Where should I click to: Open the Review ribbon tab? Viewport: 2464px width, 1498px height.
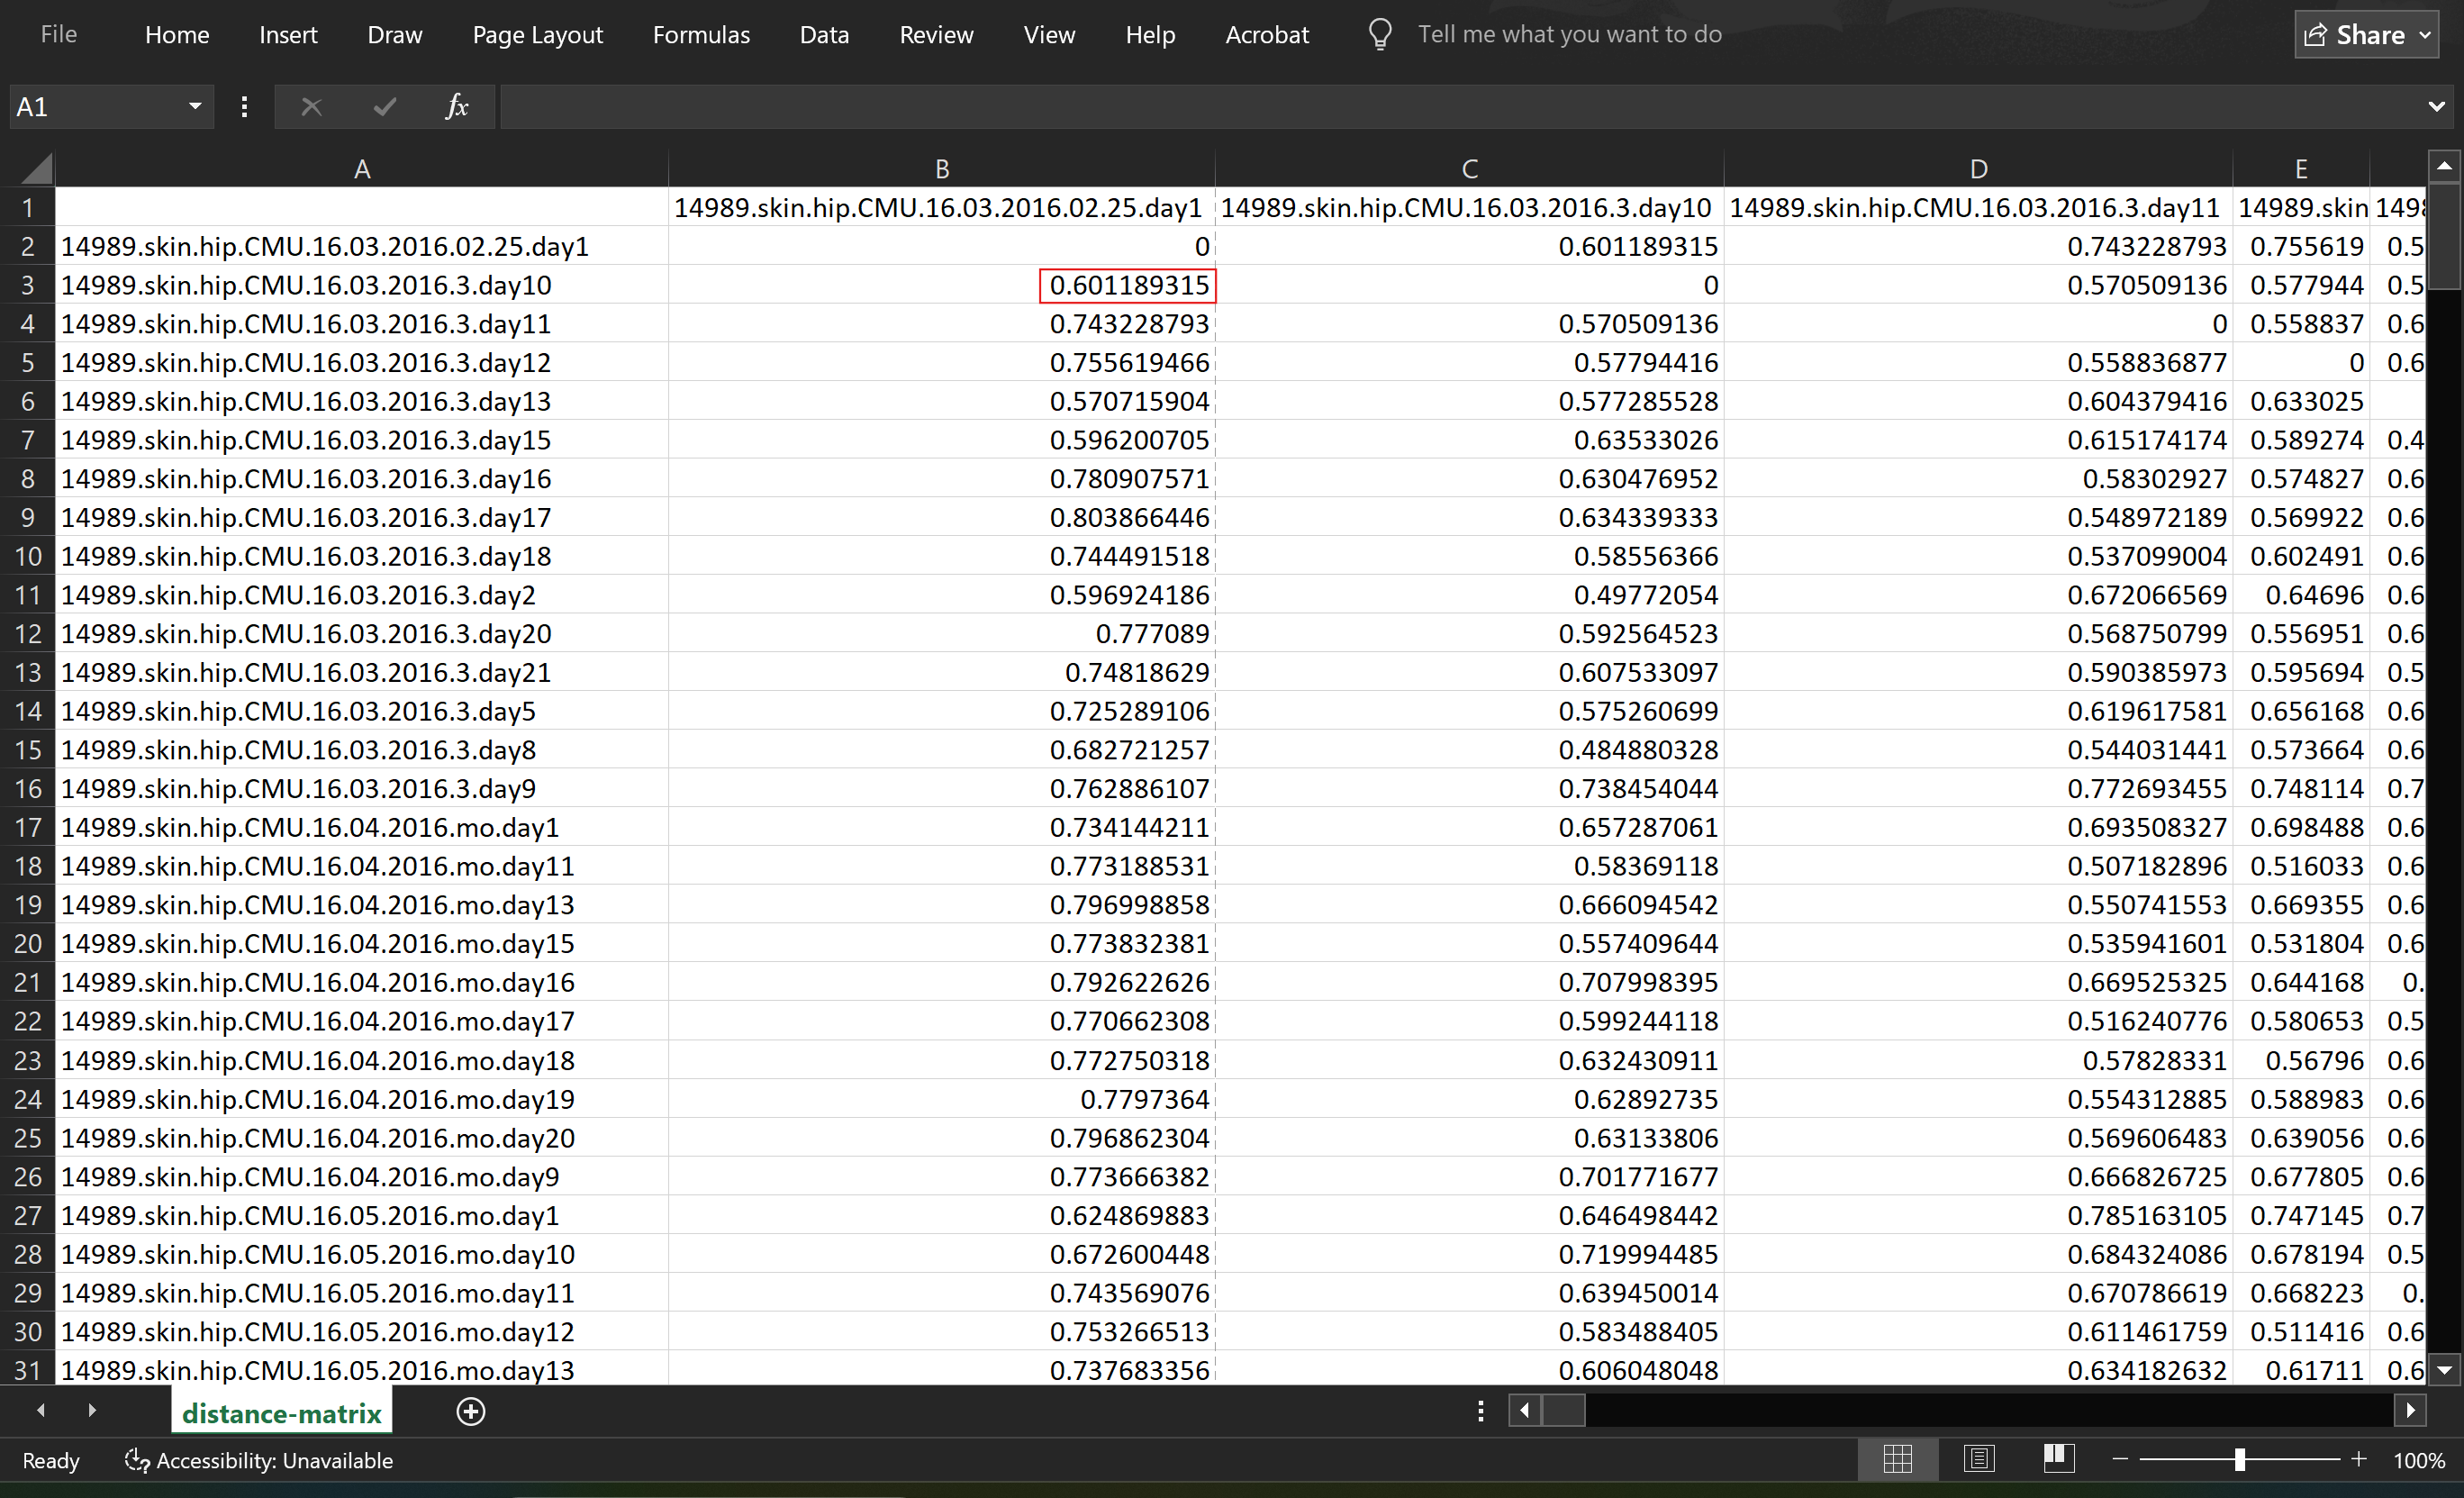936,34
